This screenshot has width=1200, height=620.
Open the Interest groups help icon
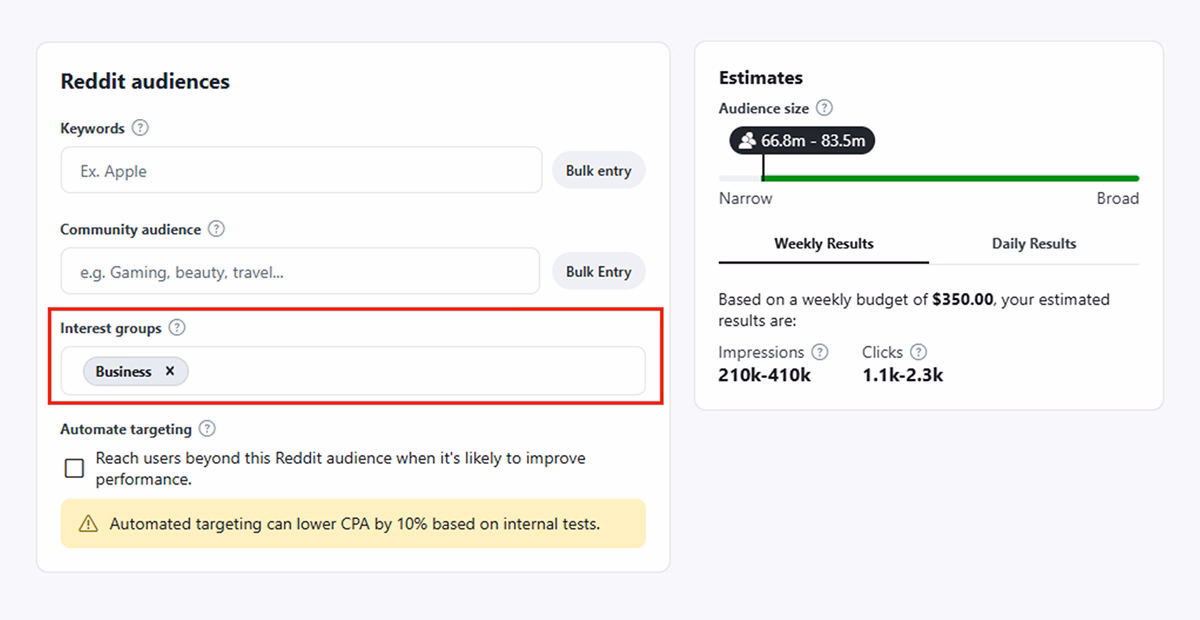(177, 328)
